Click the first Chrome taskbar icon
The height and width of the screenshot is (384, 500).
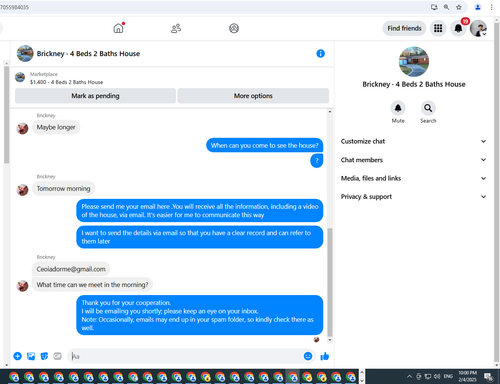pos(14,377)
